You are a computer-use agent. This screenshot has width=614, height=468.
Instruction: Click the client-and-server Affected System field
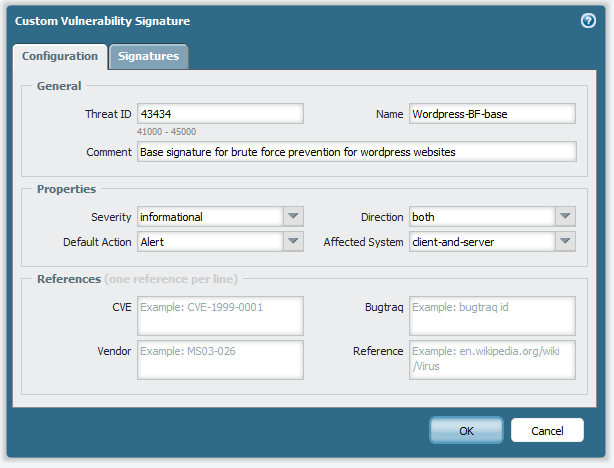(x=481, y=241)
